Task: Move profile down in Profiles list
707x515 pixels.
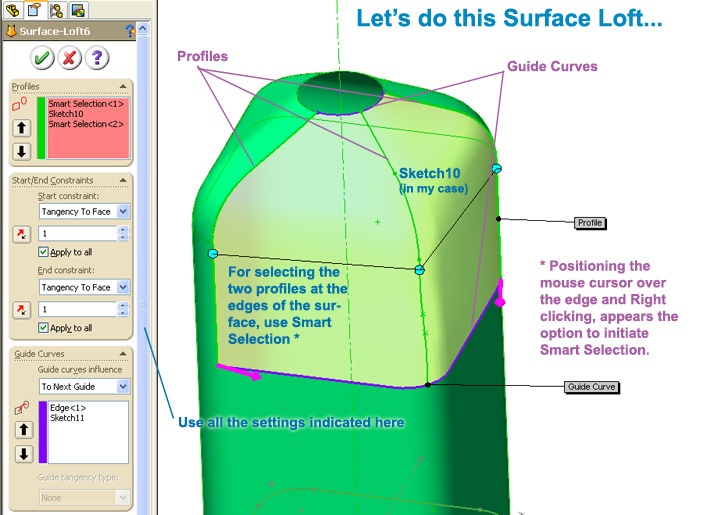Action: [21, 151]
